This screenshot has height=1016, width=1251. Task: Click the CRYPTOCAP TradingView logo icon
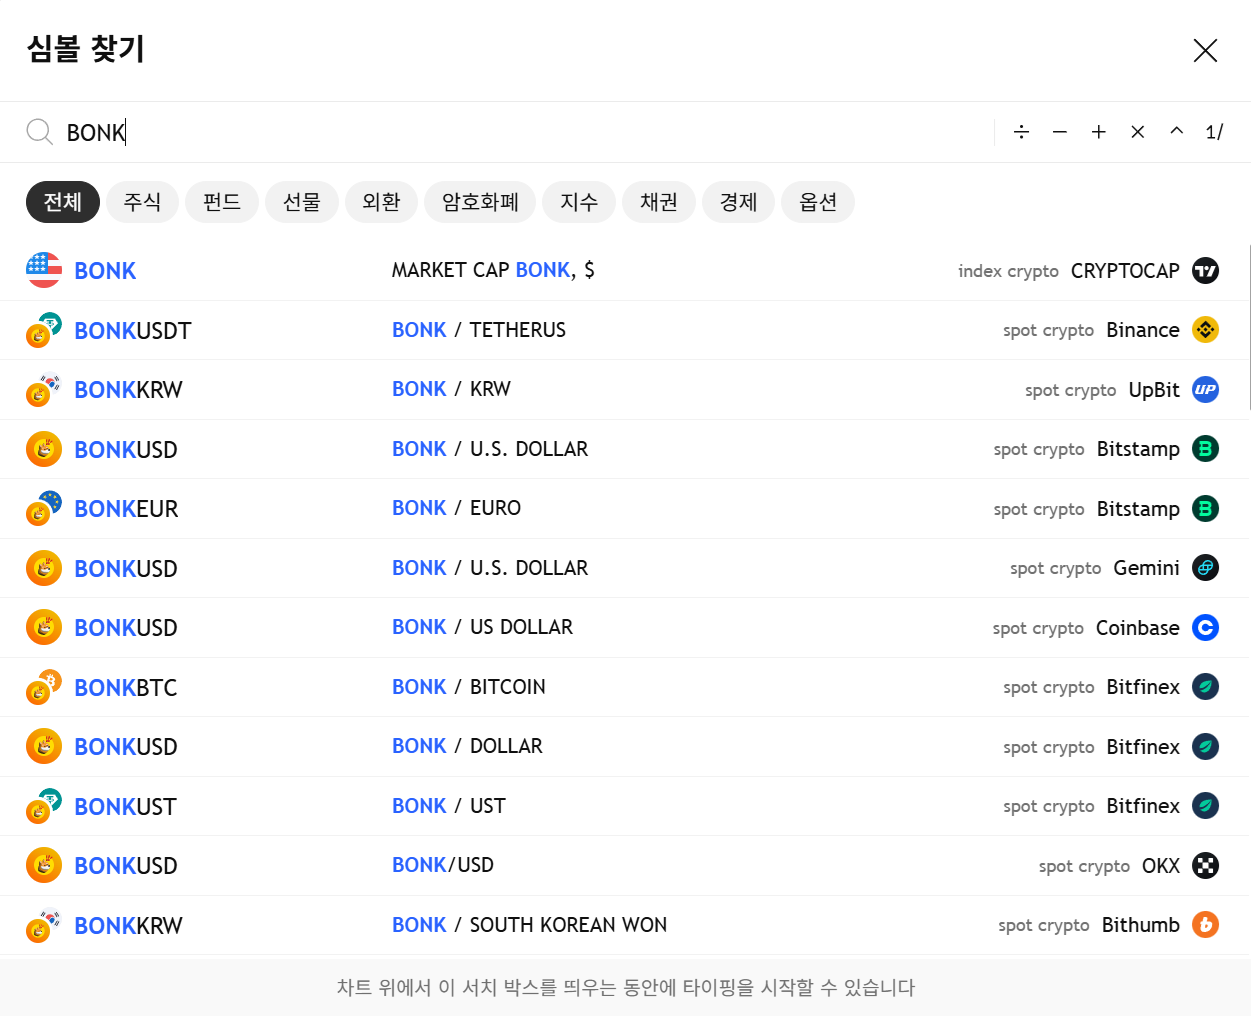pos(1206,271)
